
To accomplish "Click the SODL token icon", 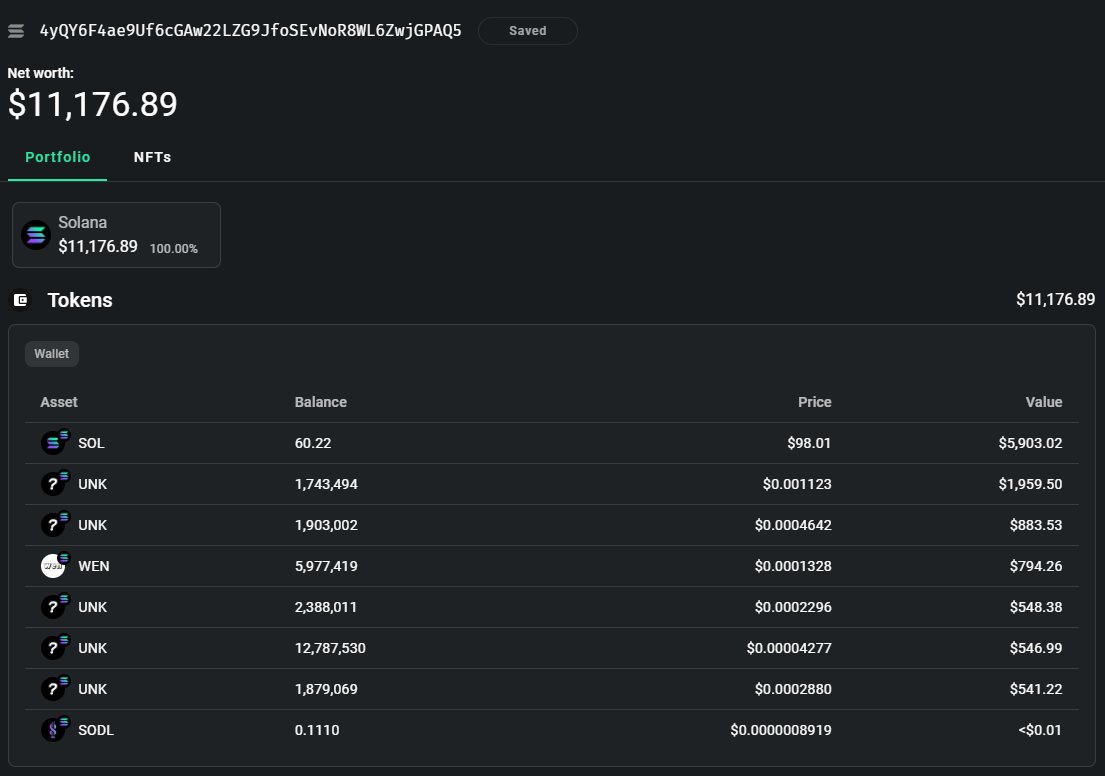I will pos(54,729).
